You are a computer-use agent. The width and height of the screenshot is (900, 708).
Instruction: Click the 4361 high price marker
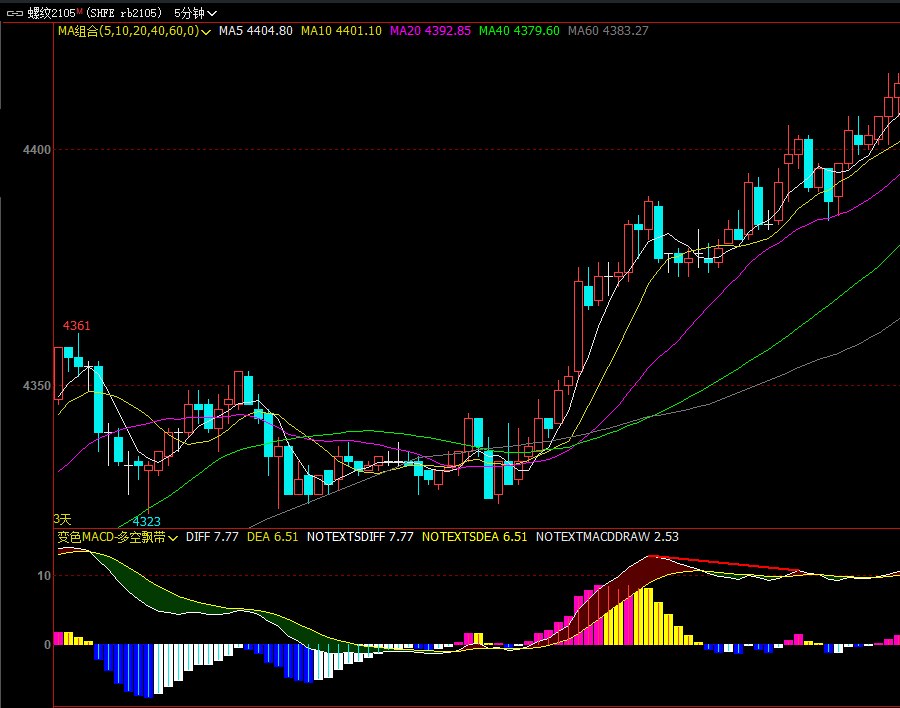pos(76,326)
